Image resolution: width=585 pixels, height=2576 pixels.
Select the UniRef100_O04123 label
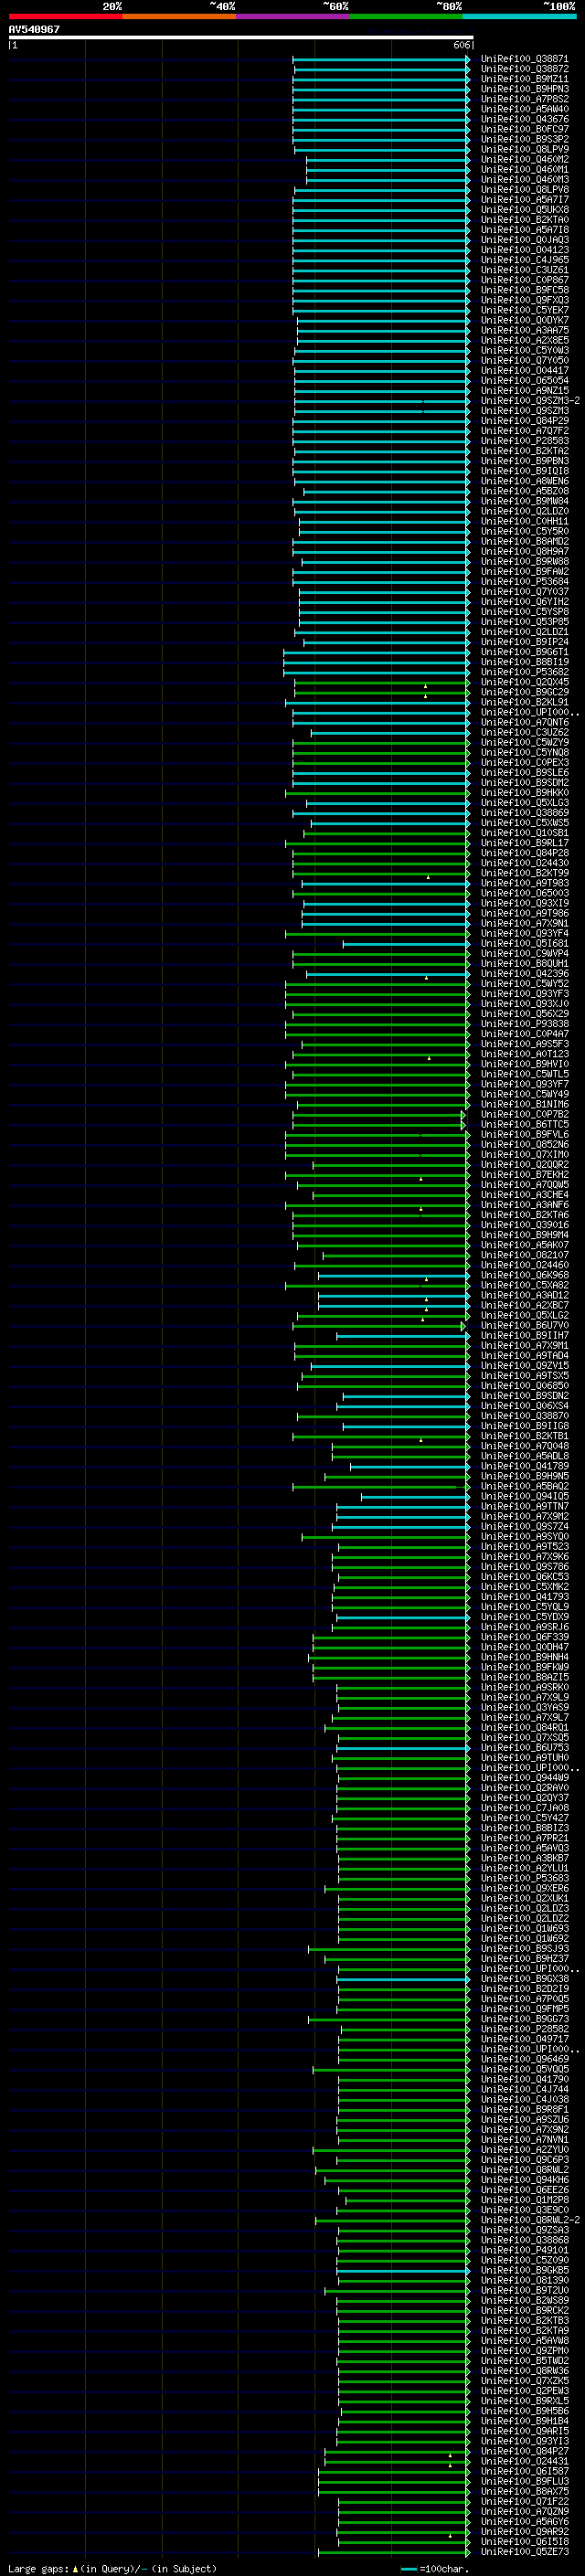[x=525, y=250]
